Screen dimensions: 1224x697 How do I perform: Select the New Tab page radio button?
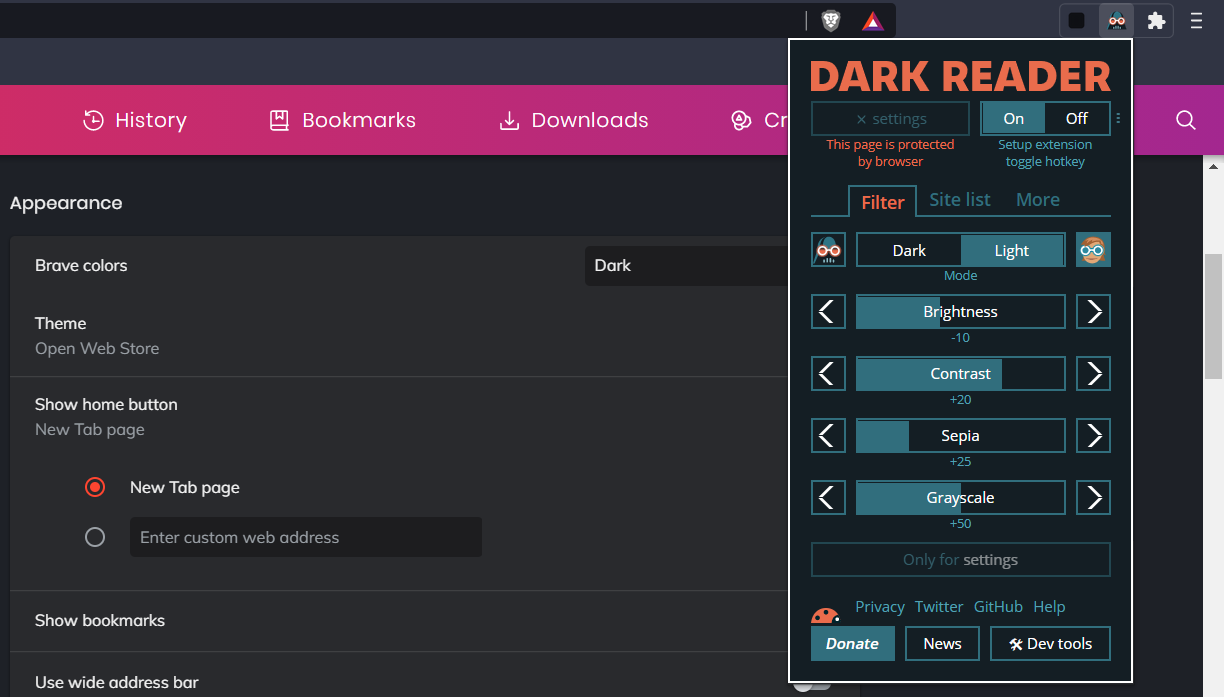point(95,487)
